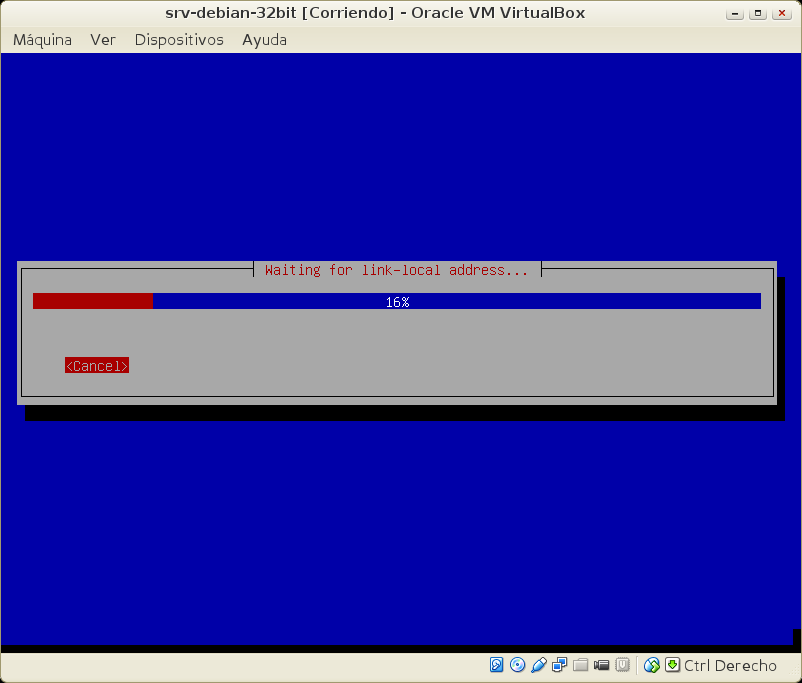Click the mouse integration status icon

[652, 665]
